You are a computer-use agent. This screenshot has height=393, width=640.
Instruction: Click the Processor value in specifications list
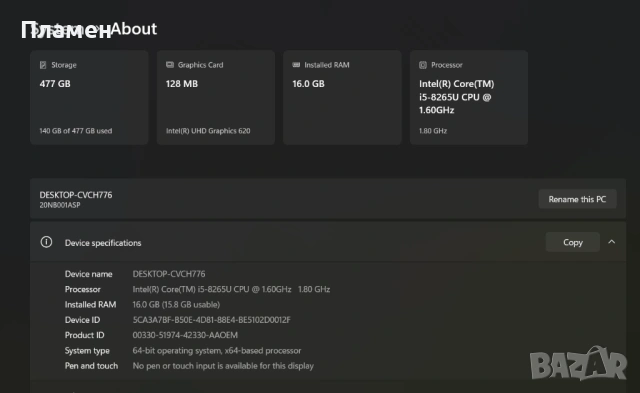tap(231, 289)
